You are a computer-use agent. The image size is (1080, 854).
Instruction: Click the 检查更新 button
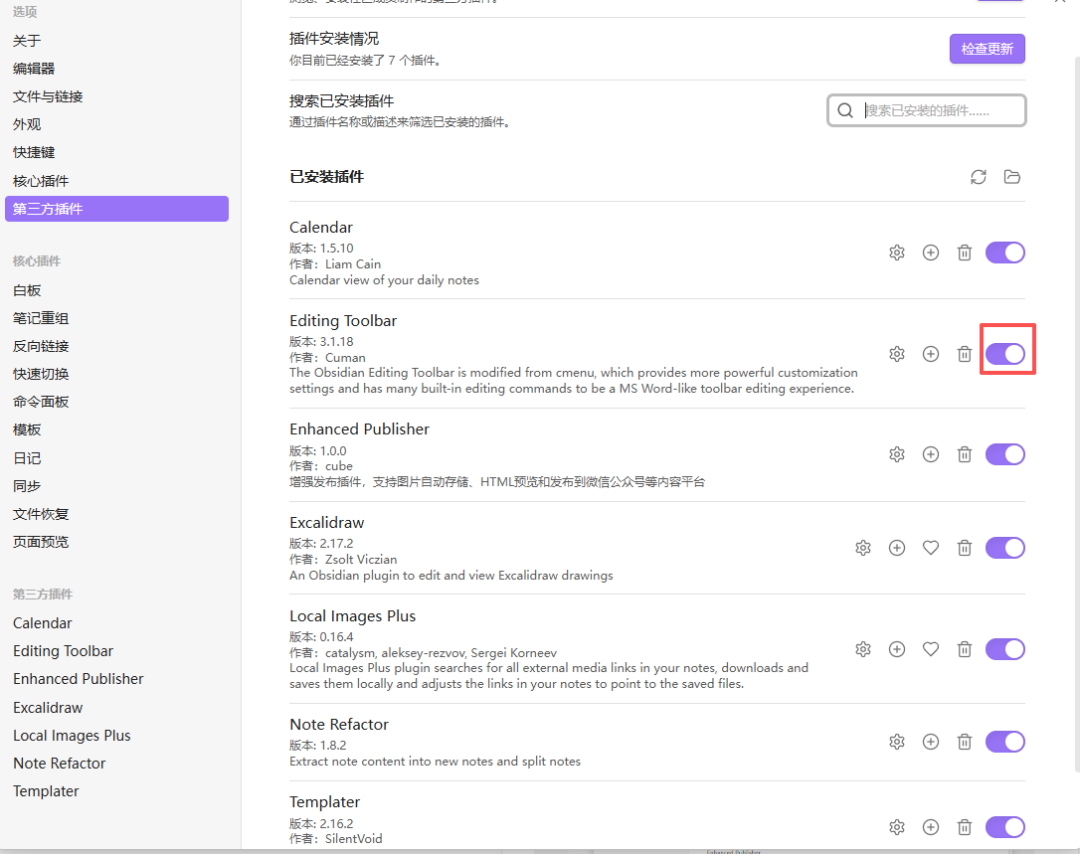click(x=986, y=49)
